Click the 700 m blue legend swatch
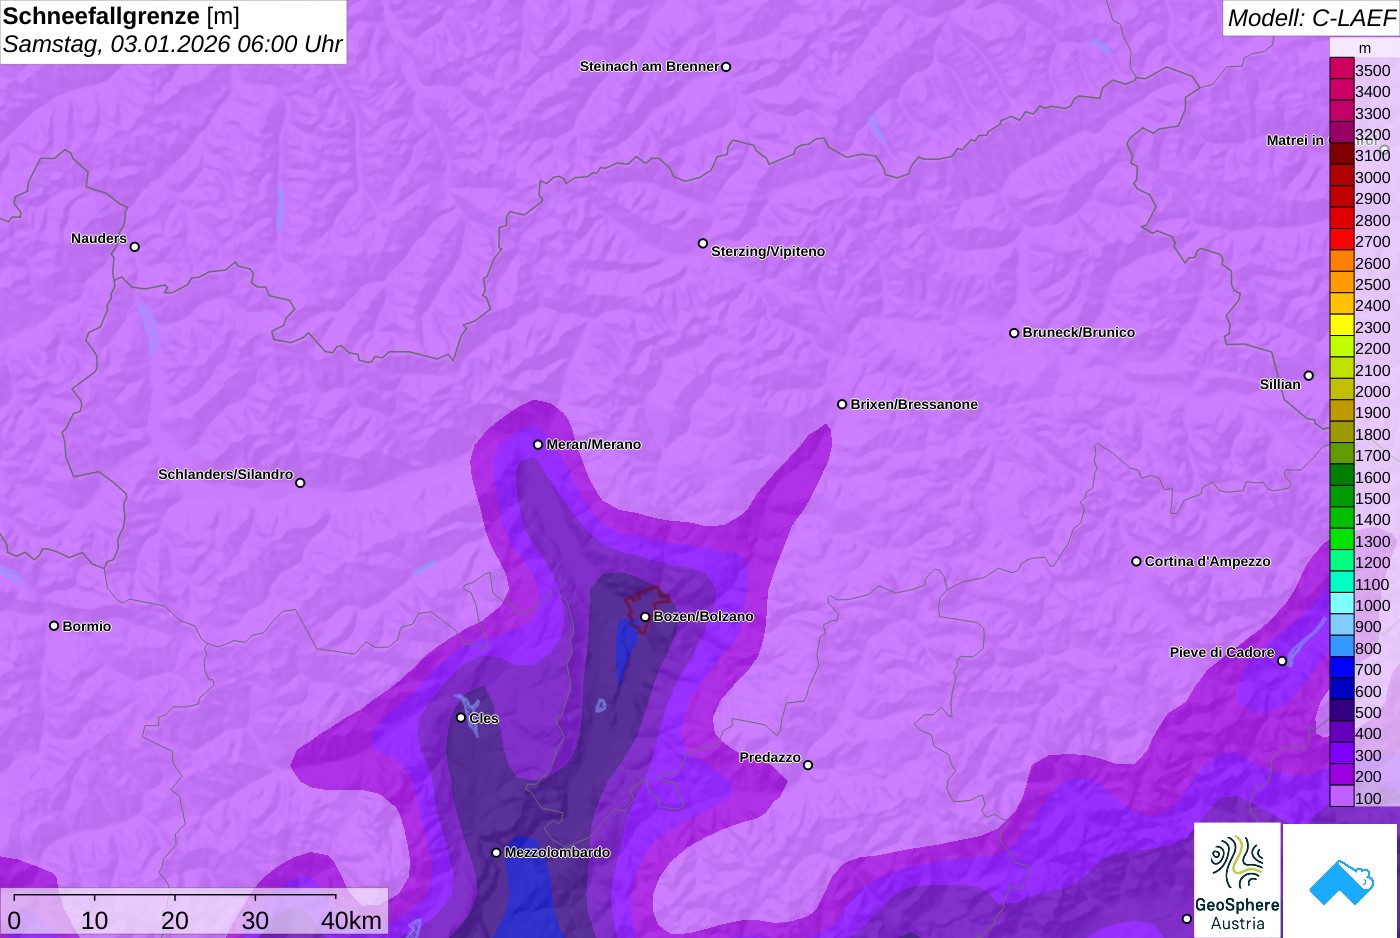The width and height of the screenshot is (1400, 938). click(1342, 668)
